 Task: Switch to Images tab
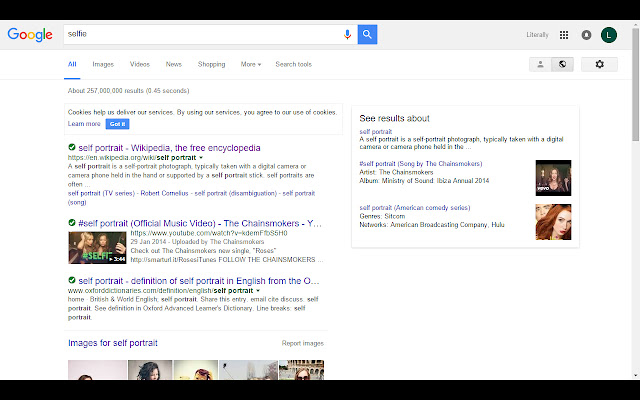103,64
